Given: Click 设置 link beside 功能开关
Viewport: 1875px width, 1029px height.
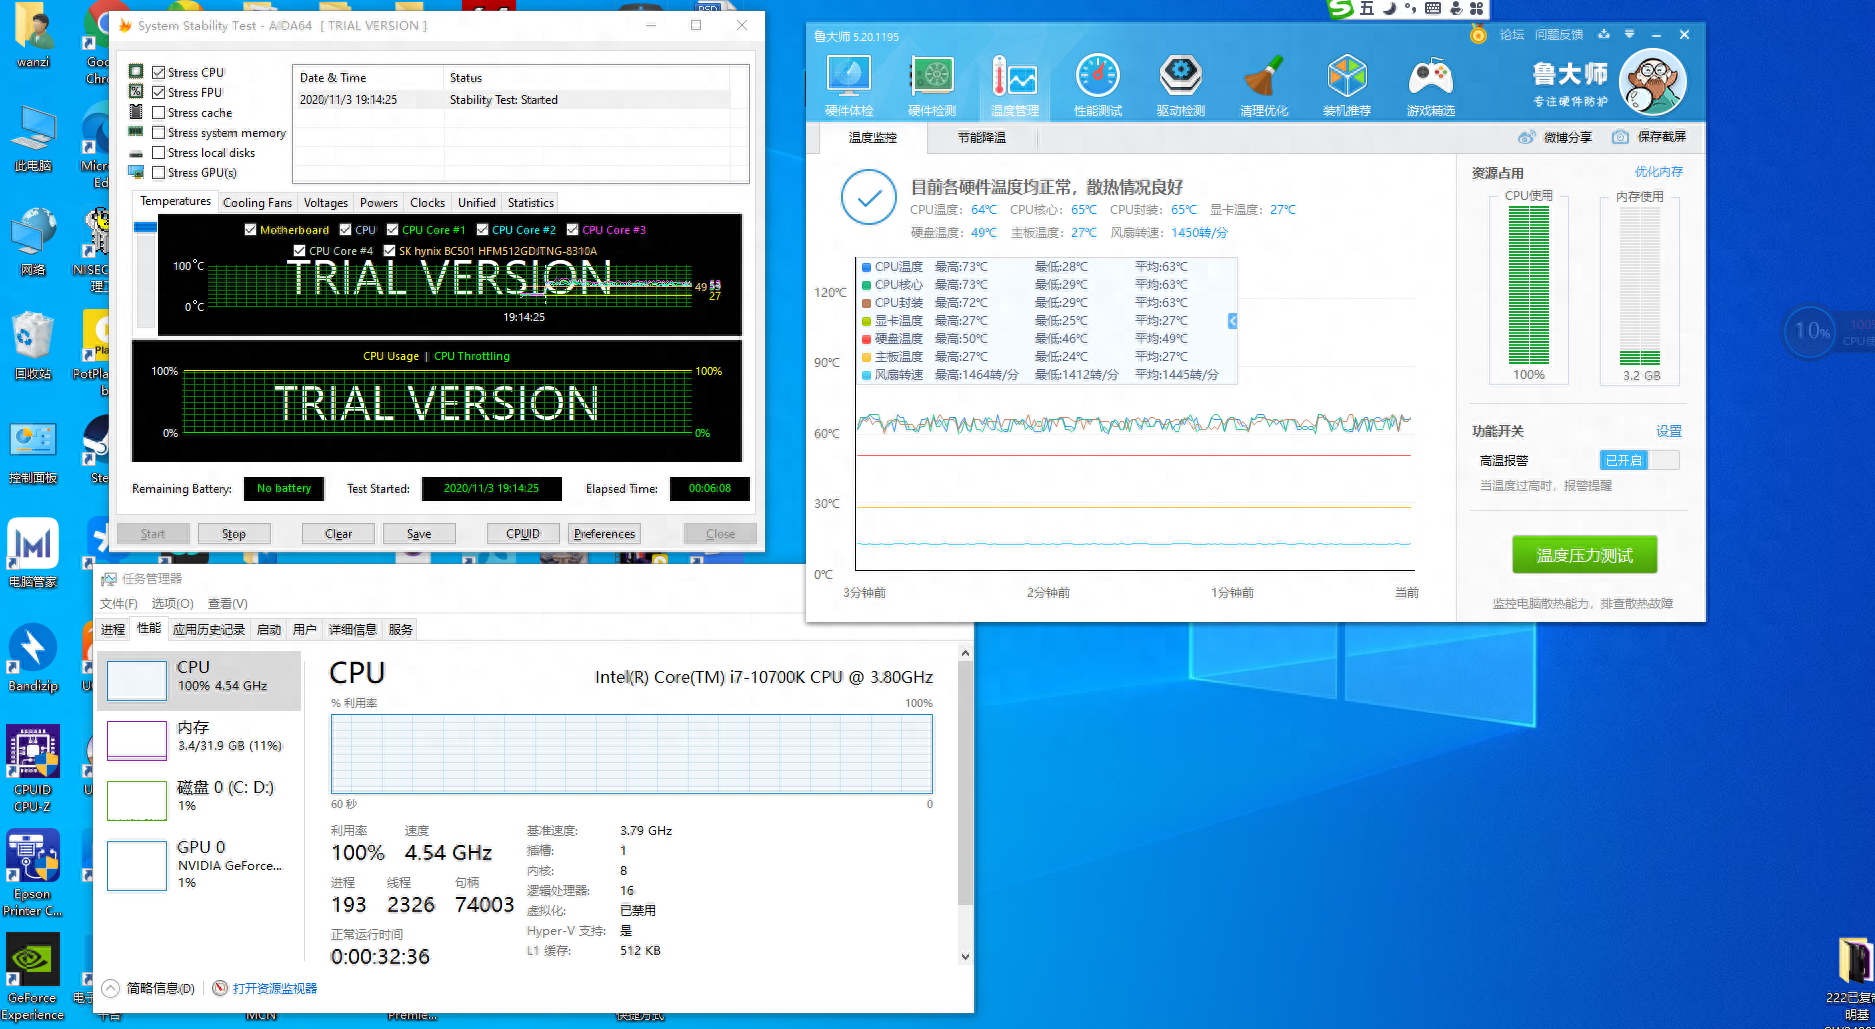Looking at the screenshot, I should 1669,431.
